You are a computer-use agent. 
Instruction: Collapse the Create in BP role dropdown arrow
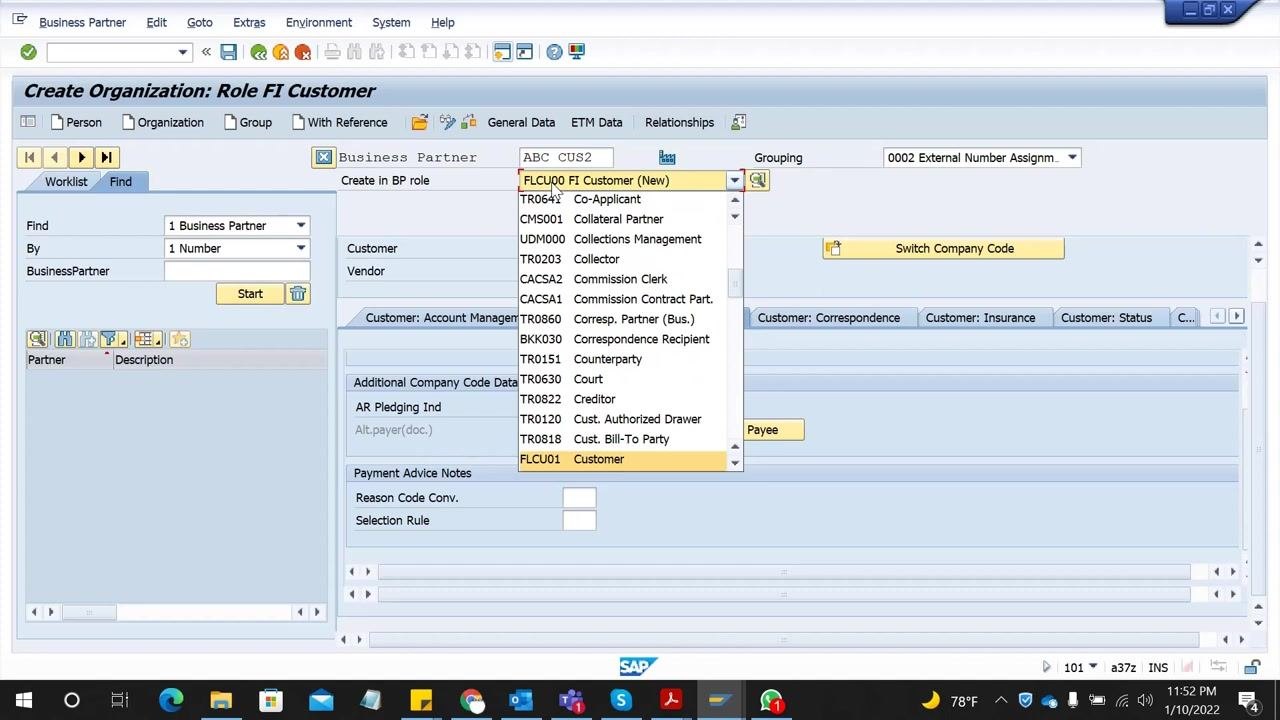[x=734, y=180]
